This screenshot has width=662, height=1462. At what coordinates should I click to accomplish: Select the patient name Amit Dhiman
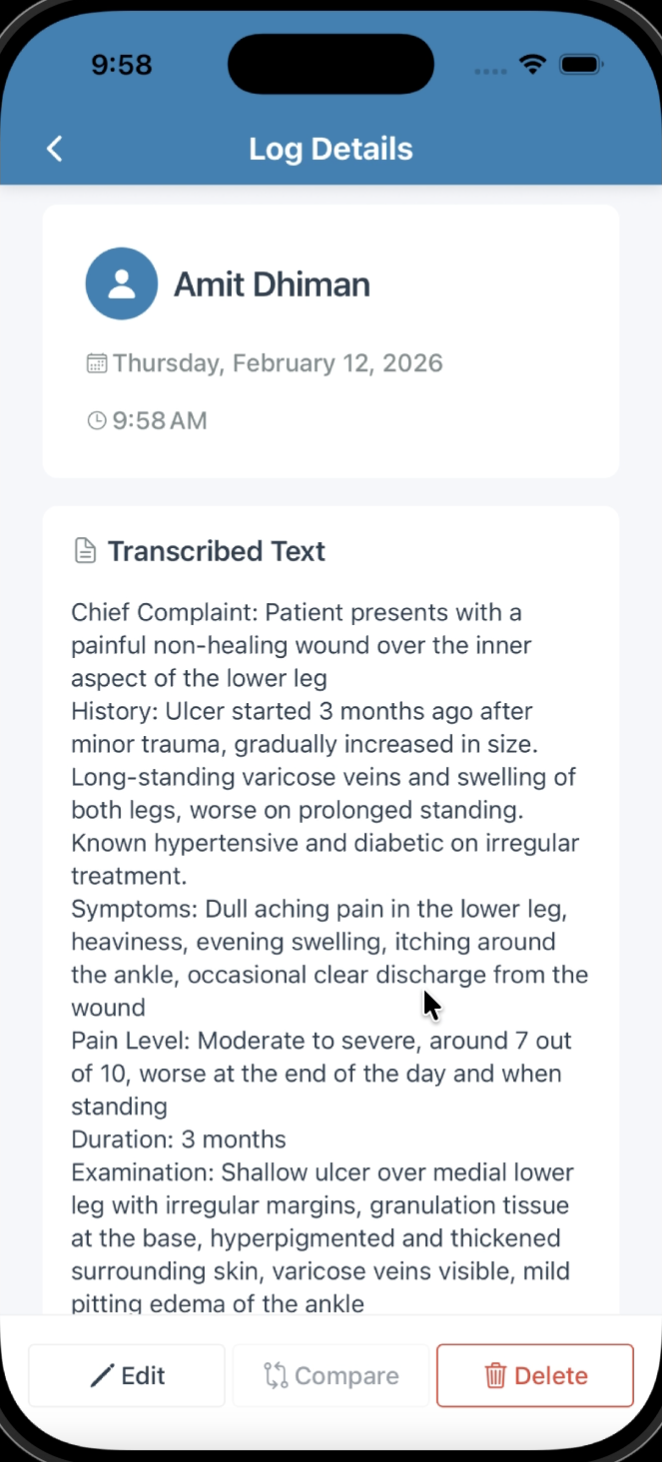point(272,283)
